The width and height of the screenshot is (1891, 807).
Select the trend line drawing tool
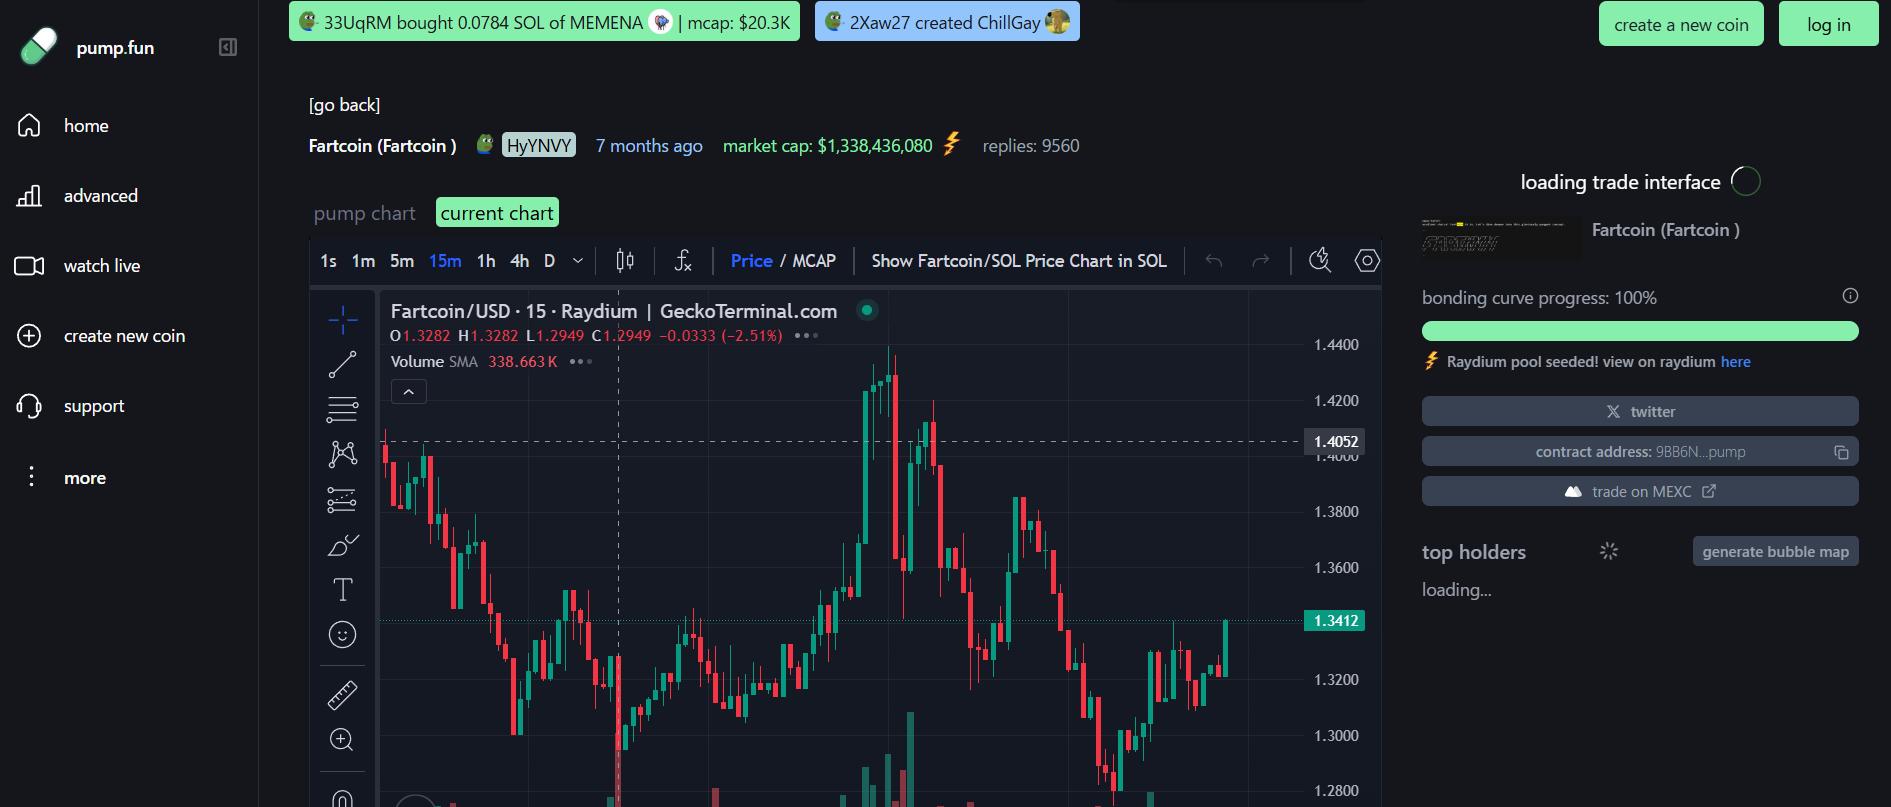point(343,365)
